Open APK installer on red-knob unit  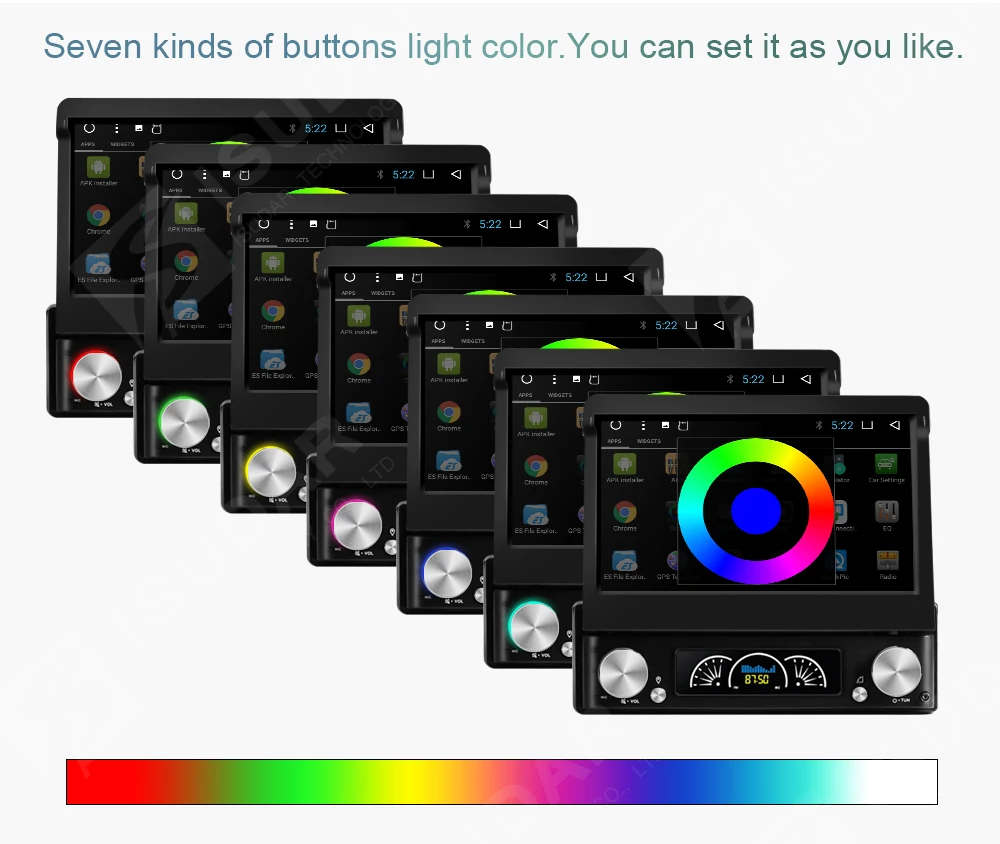tap(98, 171)
